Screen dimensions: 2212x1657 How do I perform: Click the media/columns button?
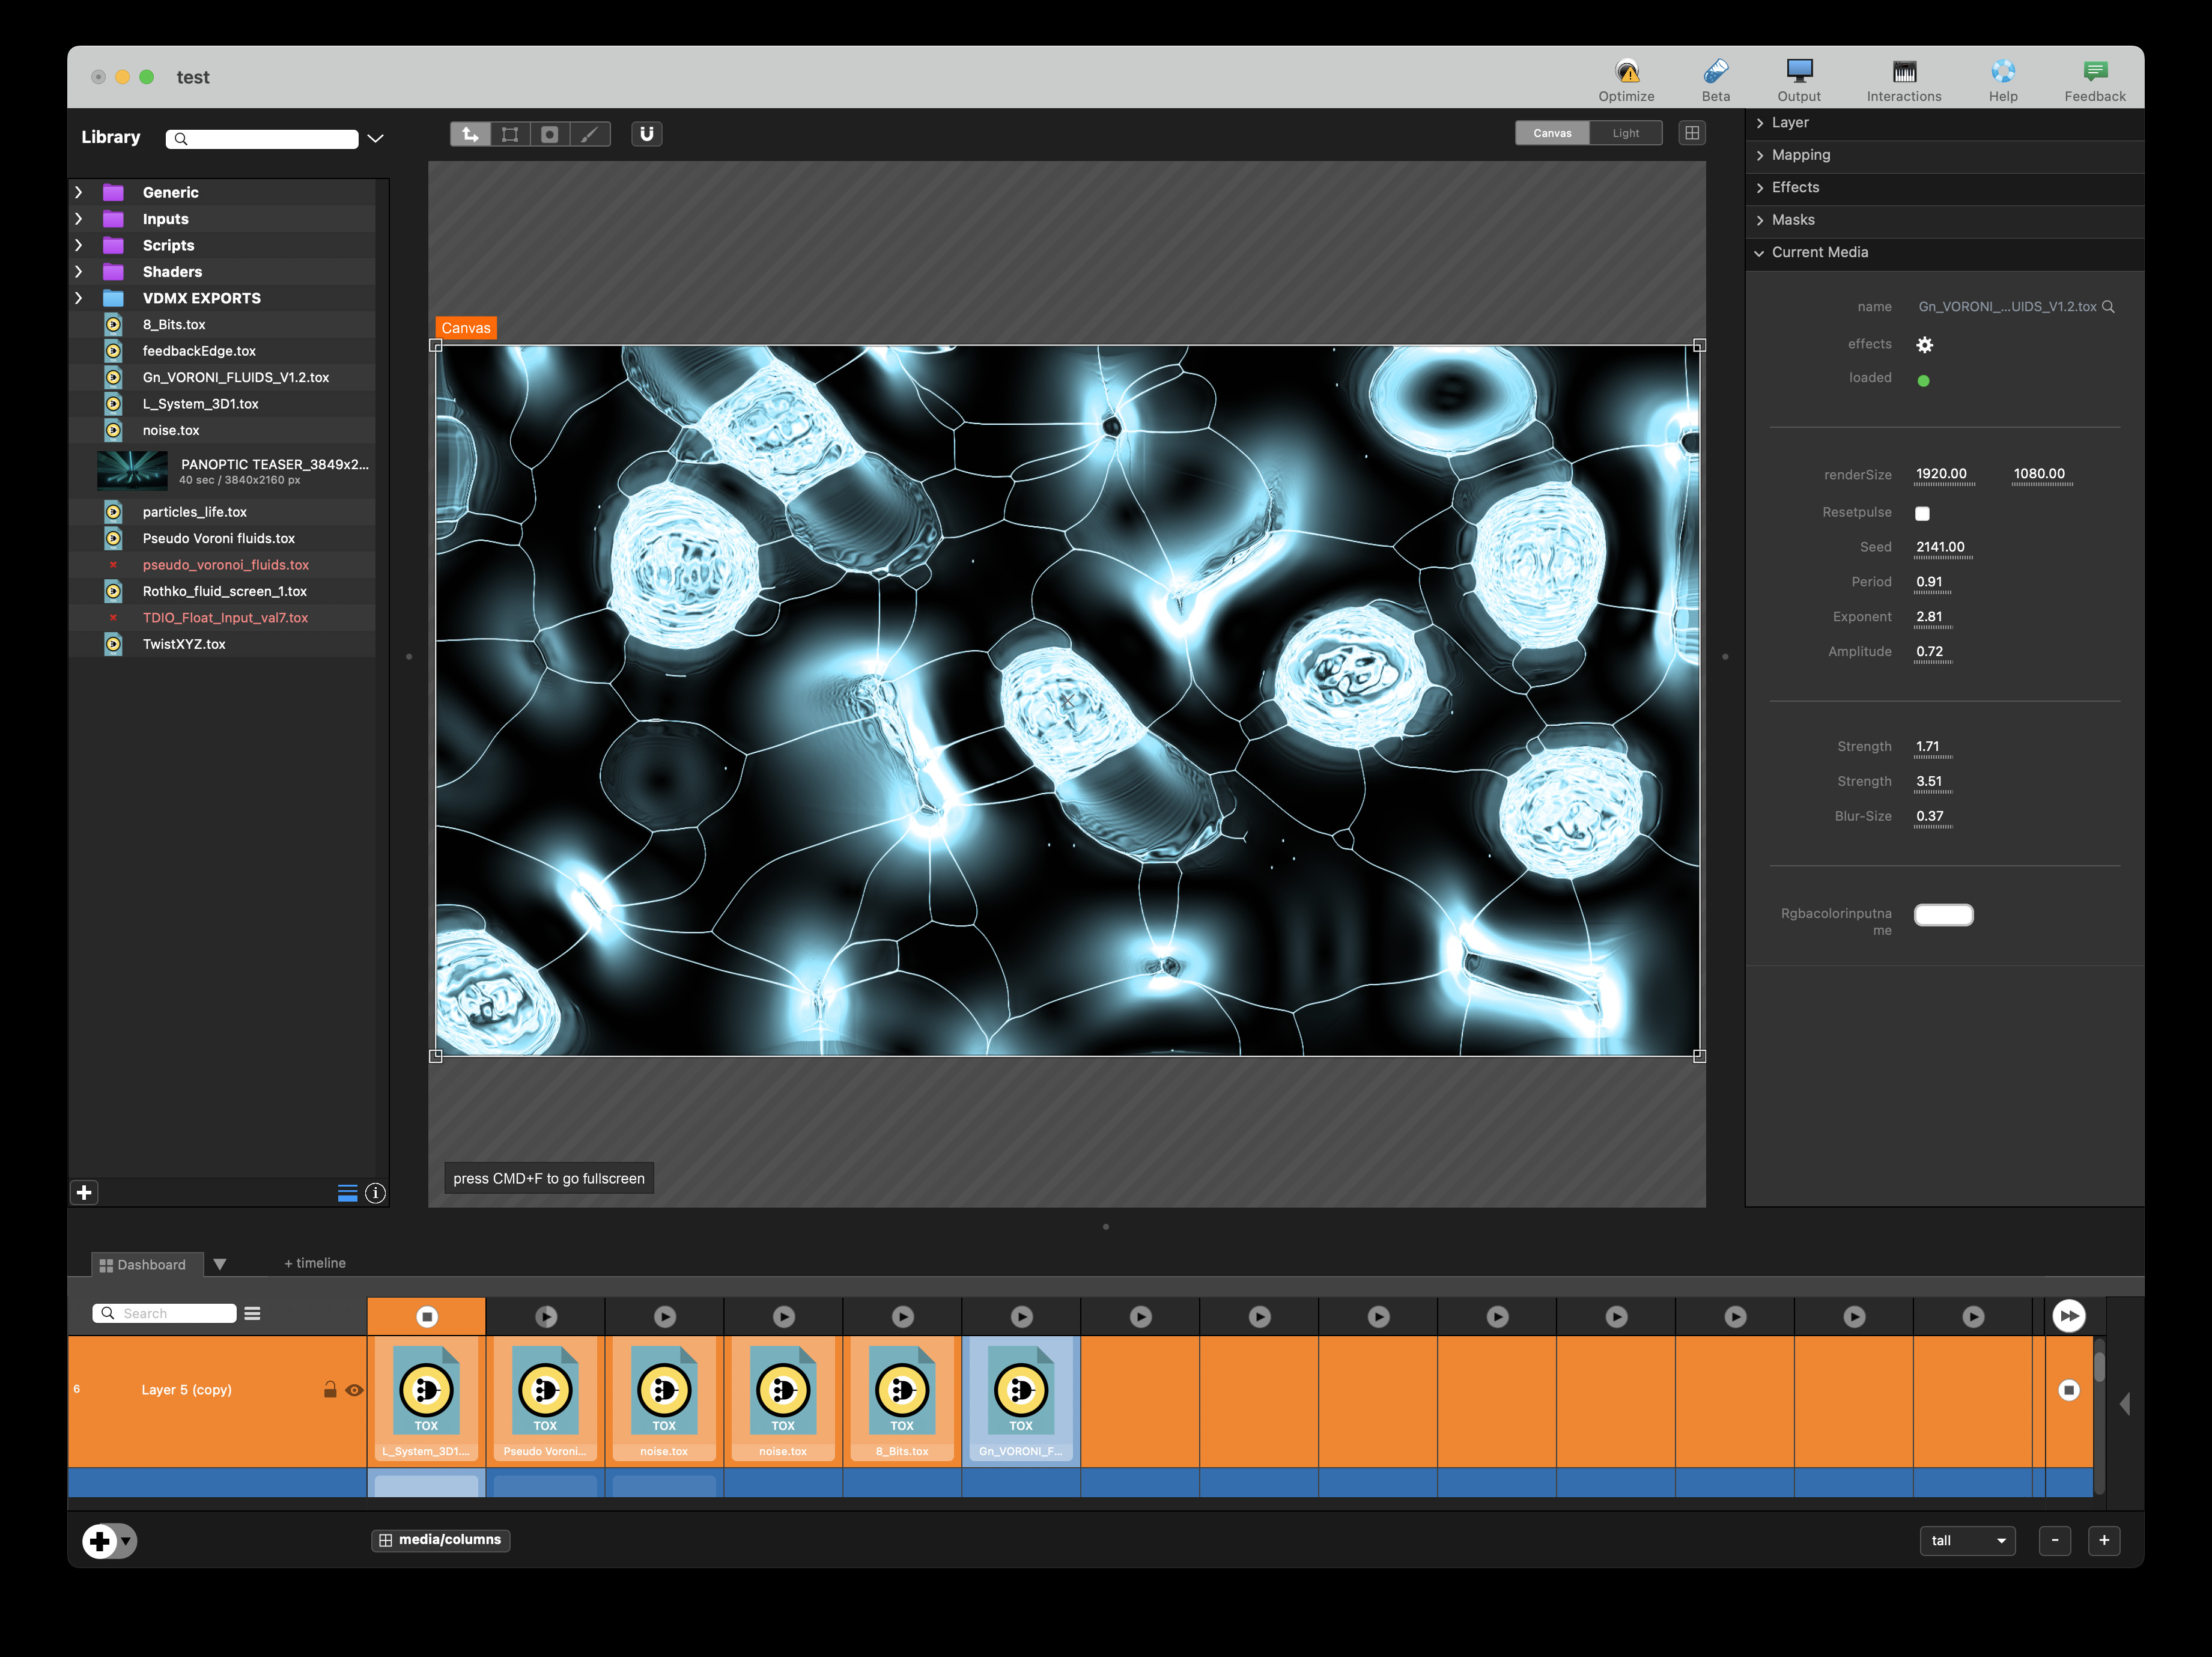pos(440,1539)
